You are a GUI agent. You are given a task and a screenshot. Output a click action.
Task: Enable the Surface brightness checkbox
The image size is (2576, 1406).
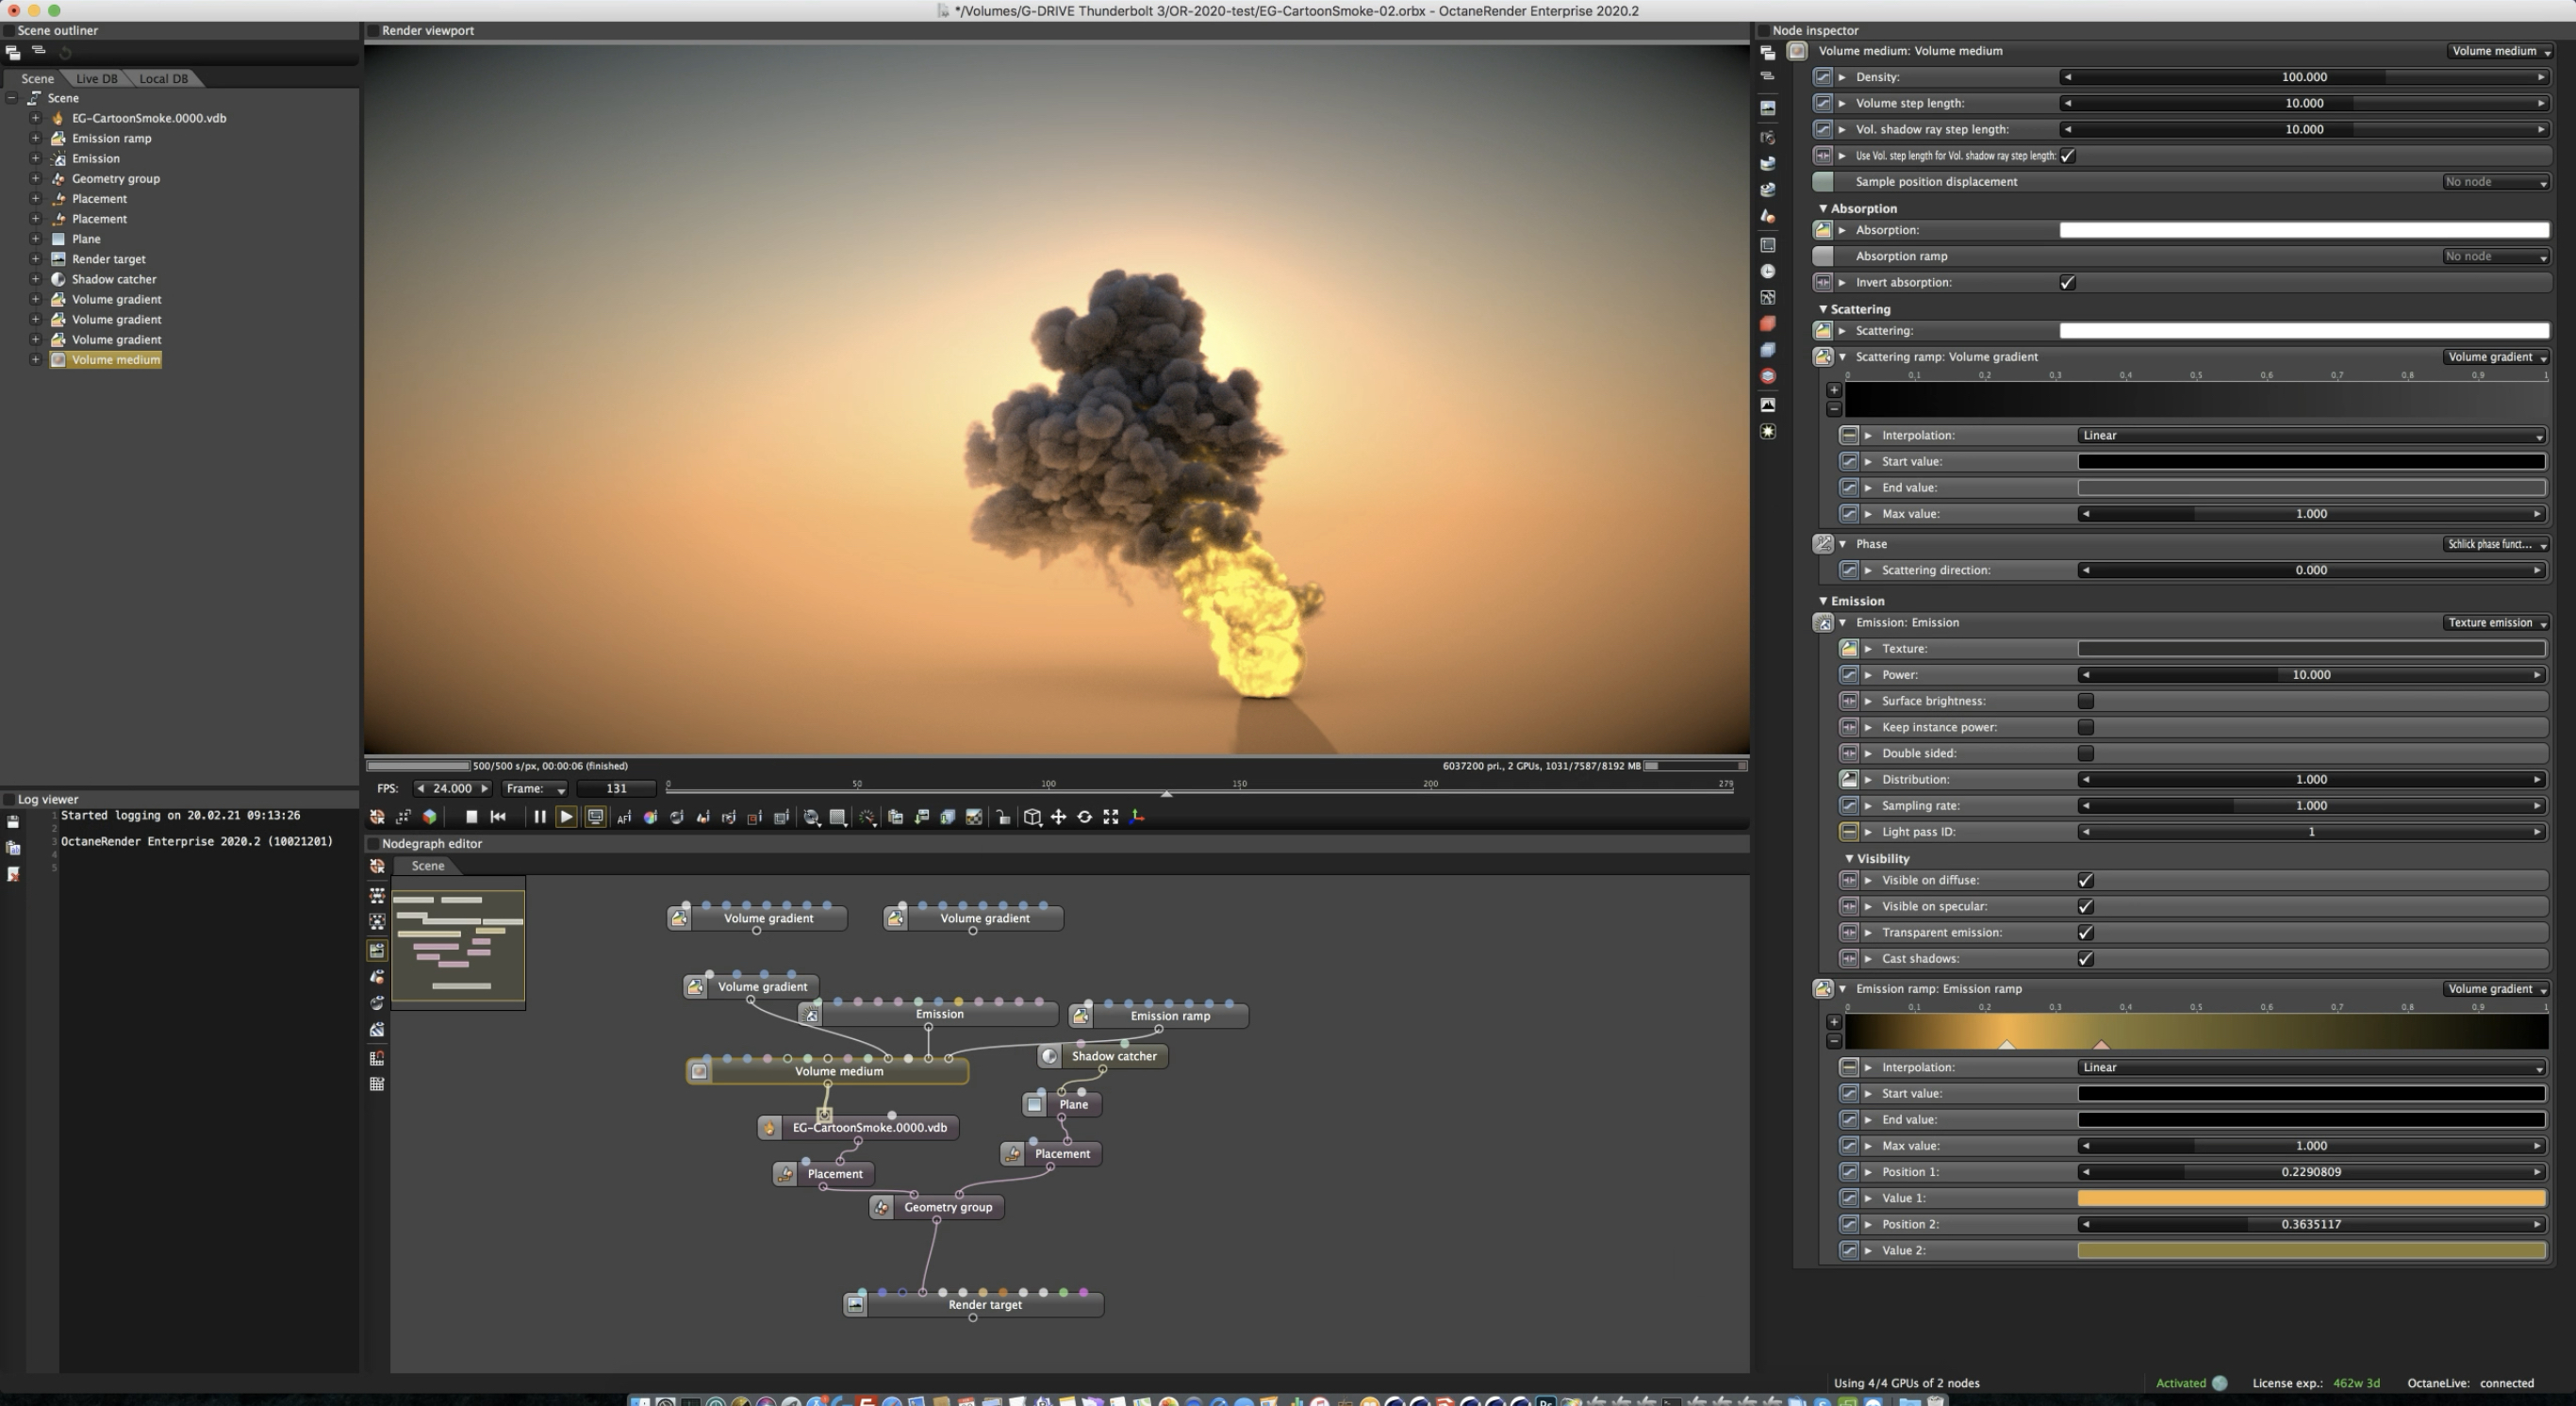(2085, 701)
